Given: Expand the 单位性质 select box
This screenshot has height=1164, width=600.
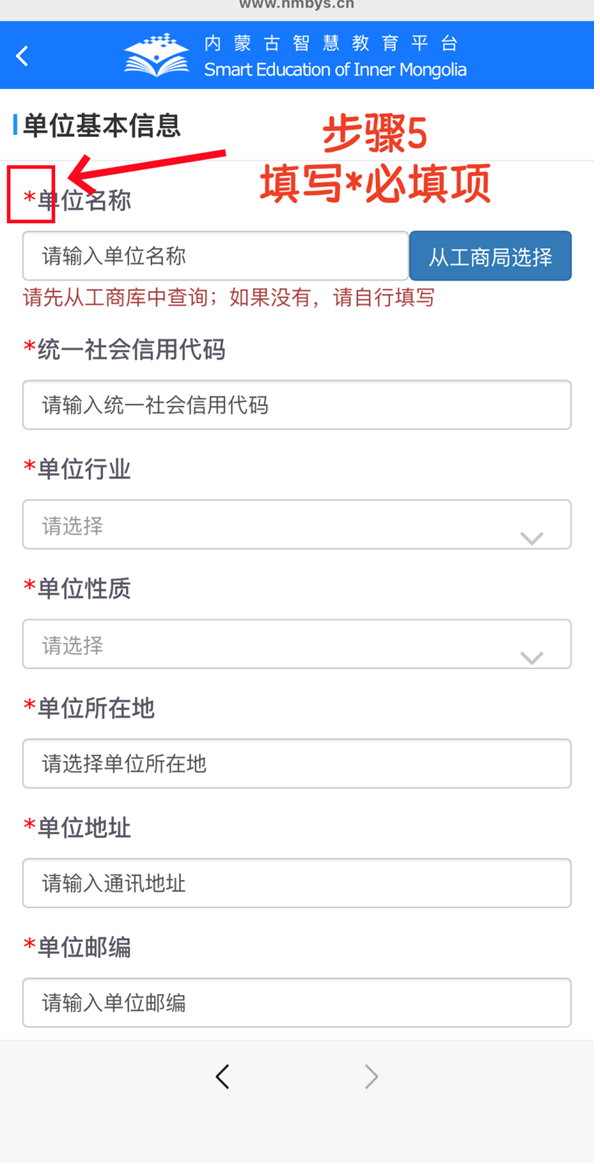Looking at the screenshot, I should [x=296, y=645].
